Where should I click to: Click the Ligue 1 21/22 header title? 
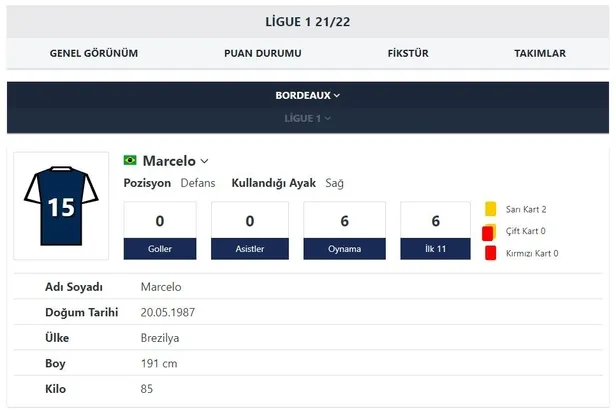308,21
